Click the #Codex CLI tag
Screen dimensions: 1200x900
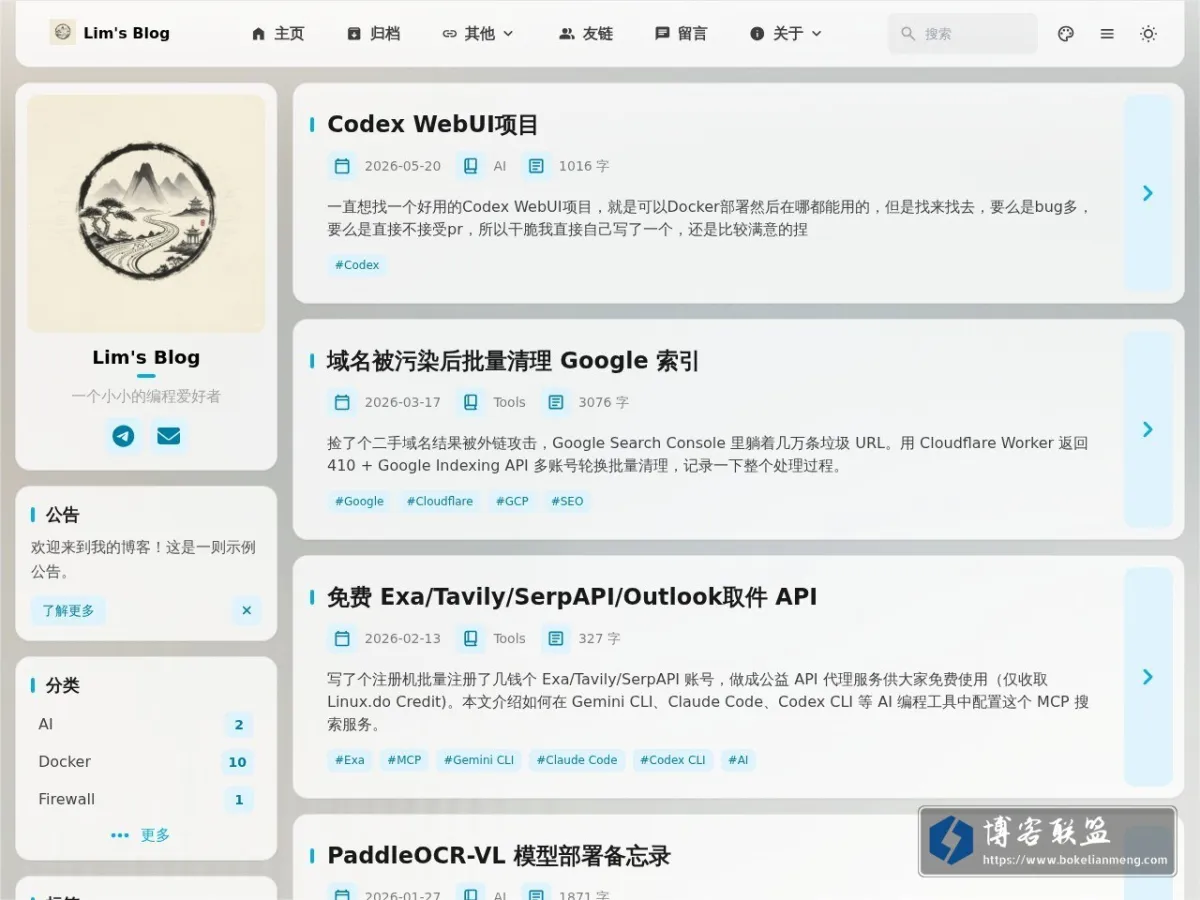coord(673,760)
